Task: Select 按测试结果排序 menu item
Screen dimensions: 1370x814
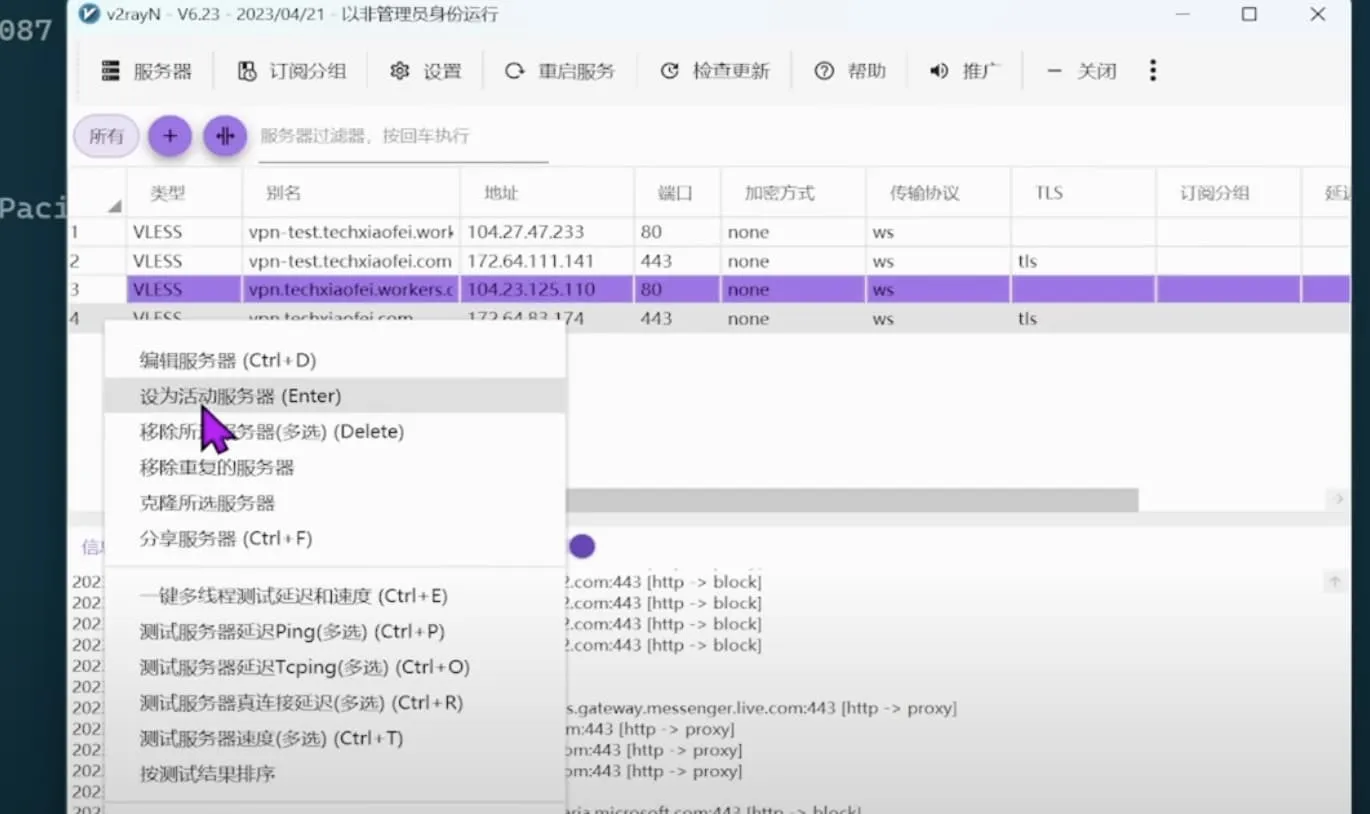Action: point(207,774)
